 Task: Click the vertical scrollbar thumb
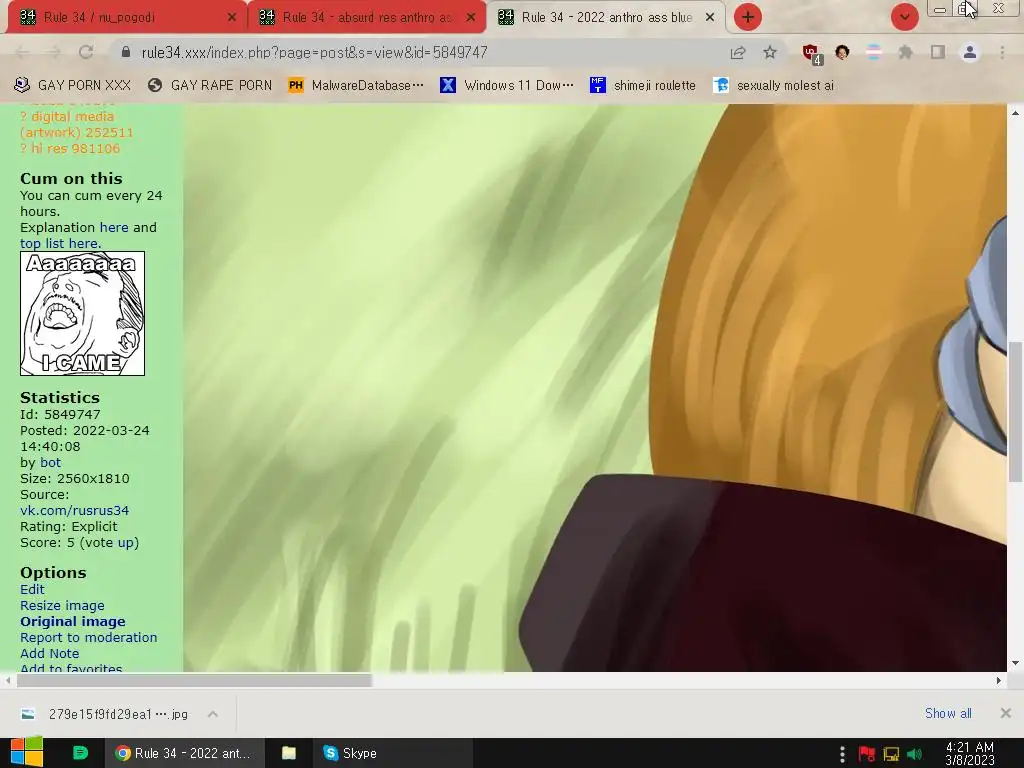(x=1016, y=411)
